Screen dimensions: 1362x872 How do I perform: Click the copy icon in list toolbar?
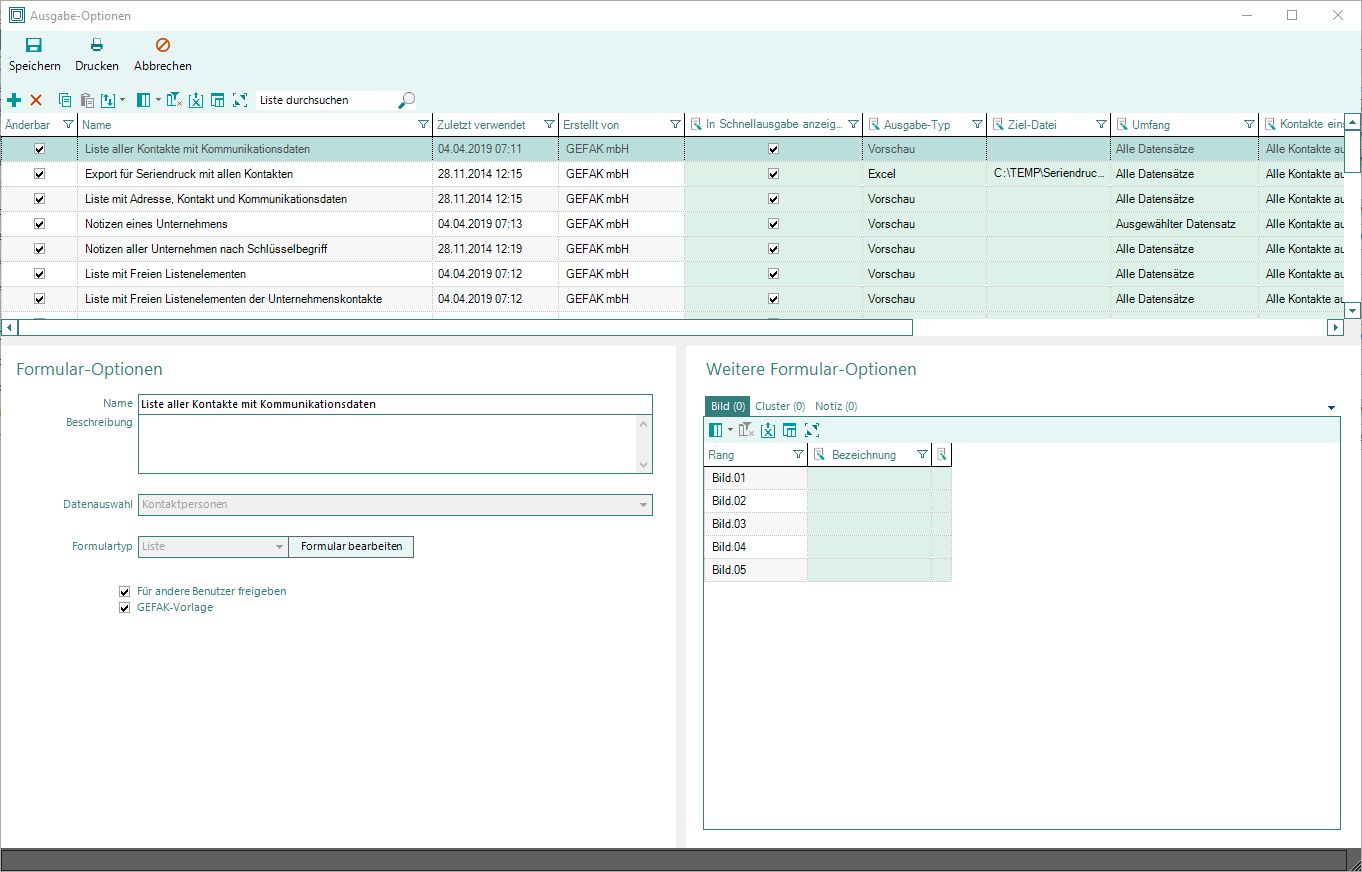[x=65, y=100]
